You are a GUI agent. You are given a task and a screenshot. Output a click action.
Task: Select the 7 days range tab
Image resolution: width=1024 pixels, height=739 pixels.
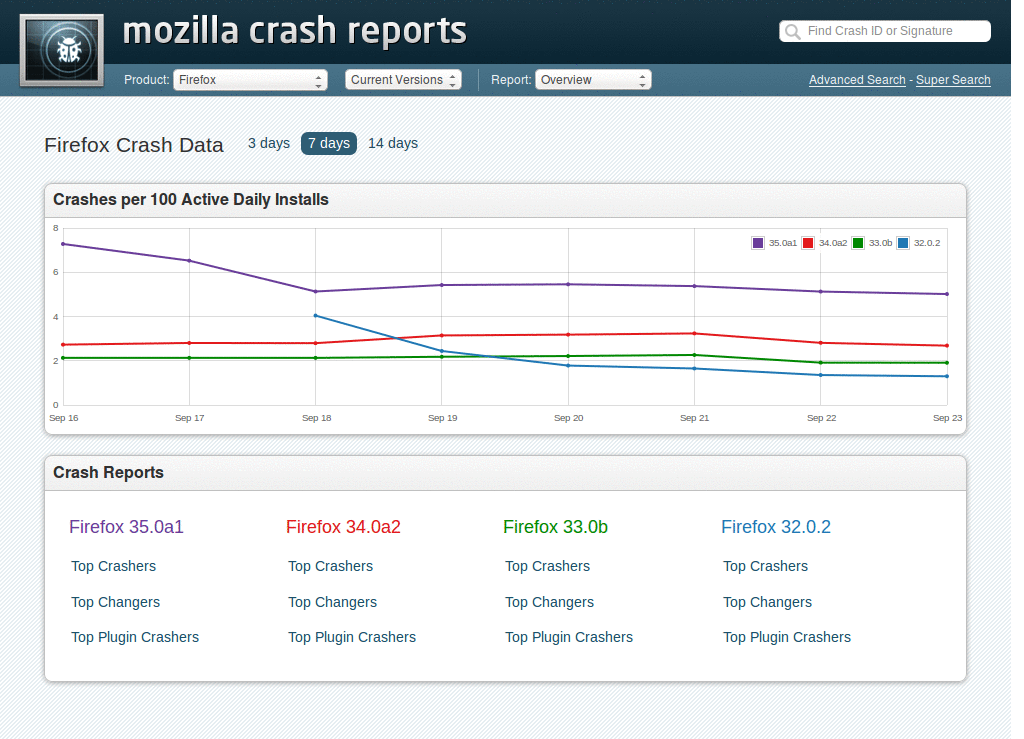328,143
